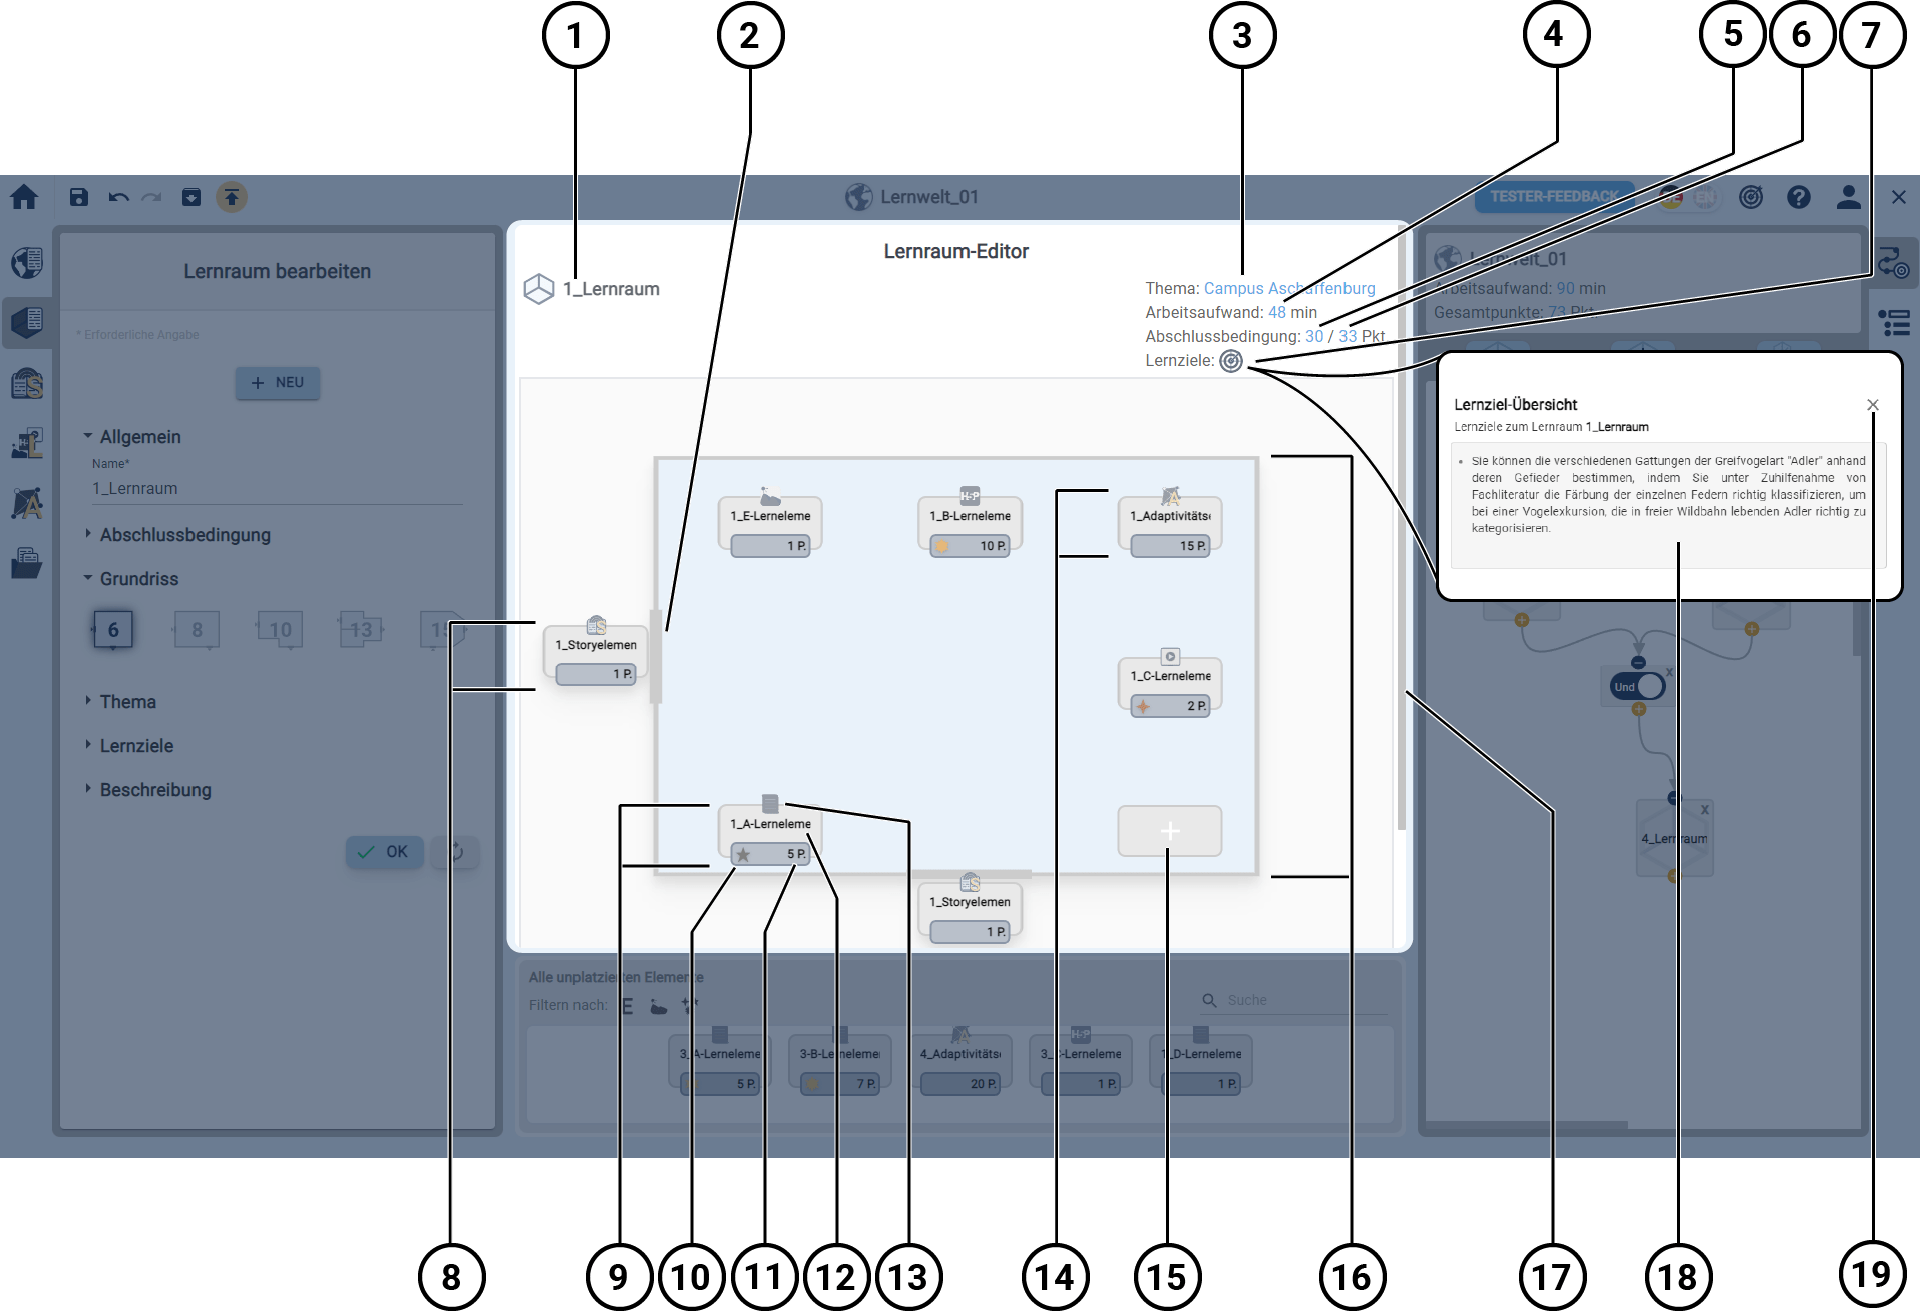Select unplaced 4_Adaptivitäts card with 20 P.
Image resolution: width=1920 pixels, height=1311 pixels.
(x=960, y=1061)
